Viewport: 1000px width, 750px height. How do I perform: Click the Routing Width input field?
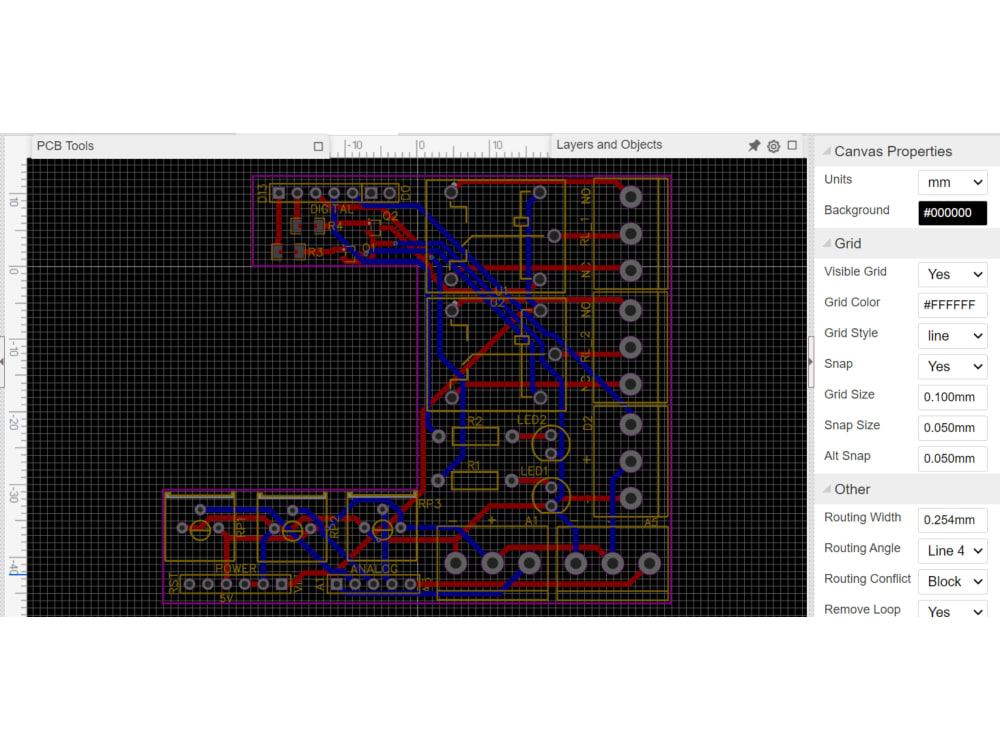point(951,519)
